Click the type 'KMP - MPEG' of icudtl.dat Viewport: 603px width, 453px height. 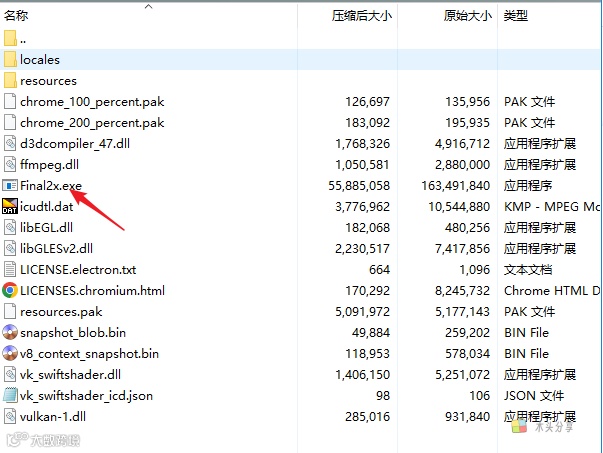[x=552, y=207]
